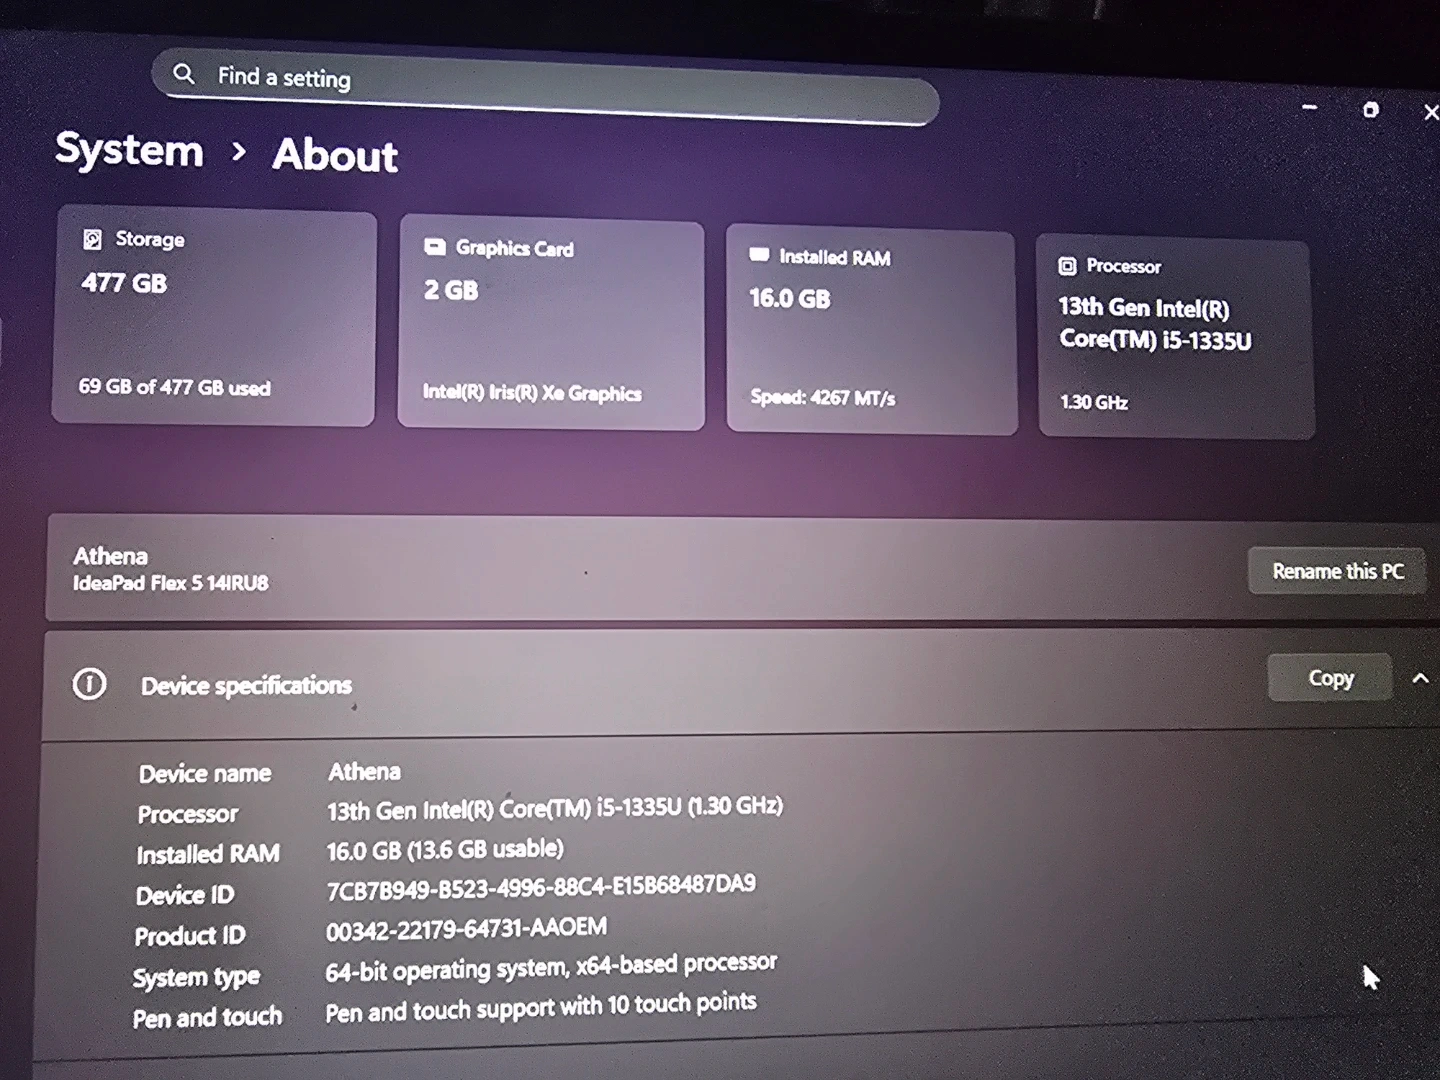
Task: Click the Graphics Card icon
Action: [x=435, y=247]
